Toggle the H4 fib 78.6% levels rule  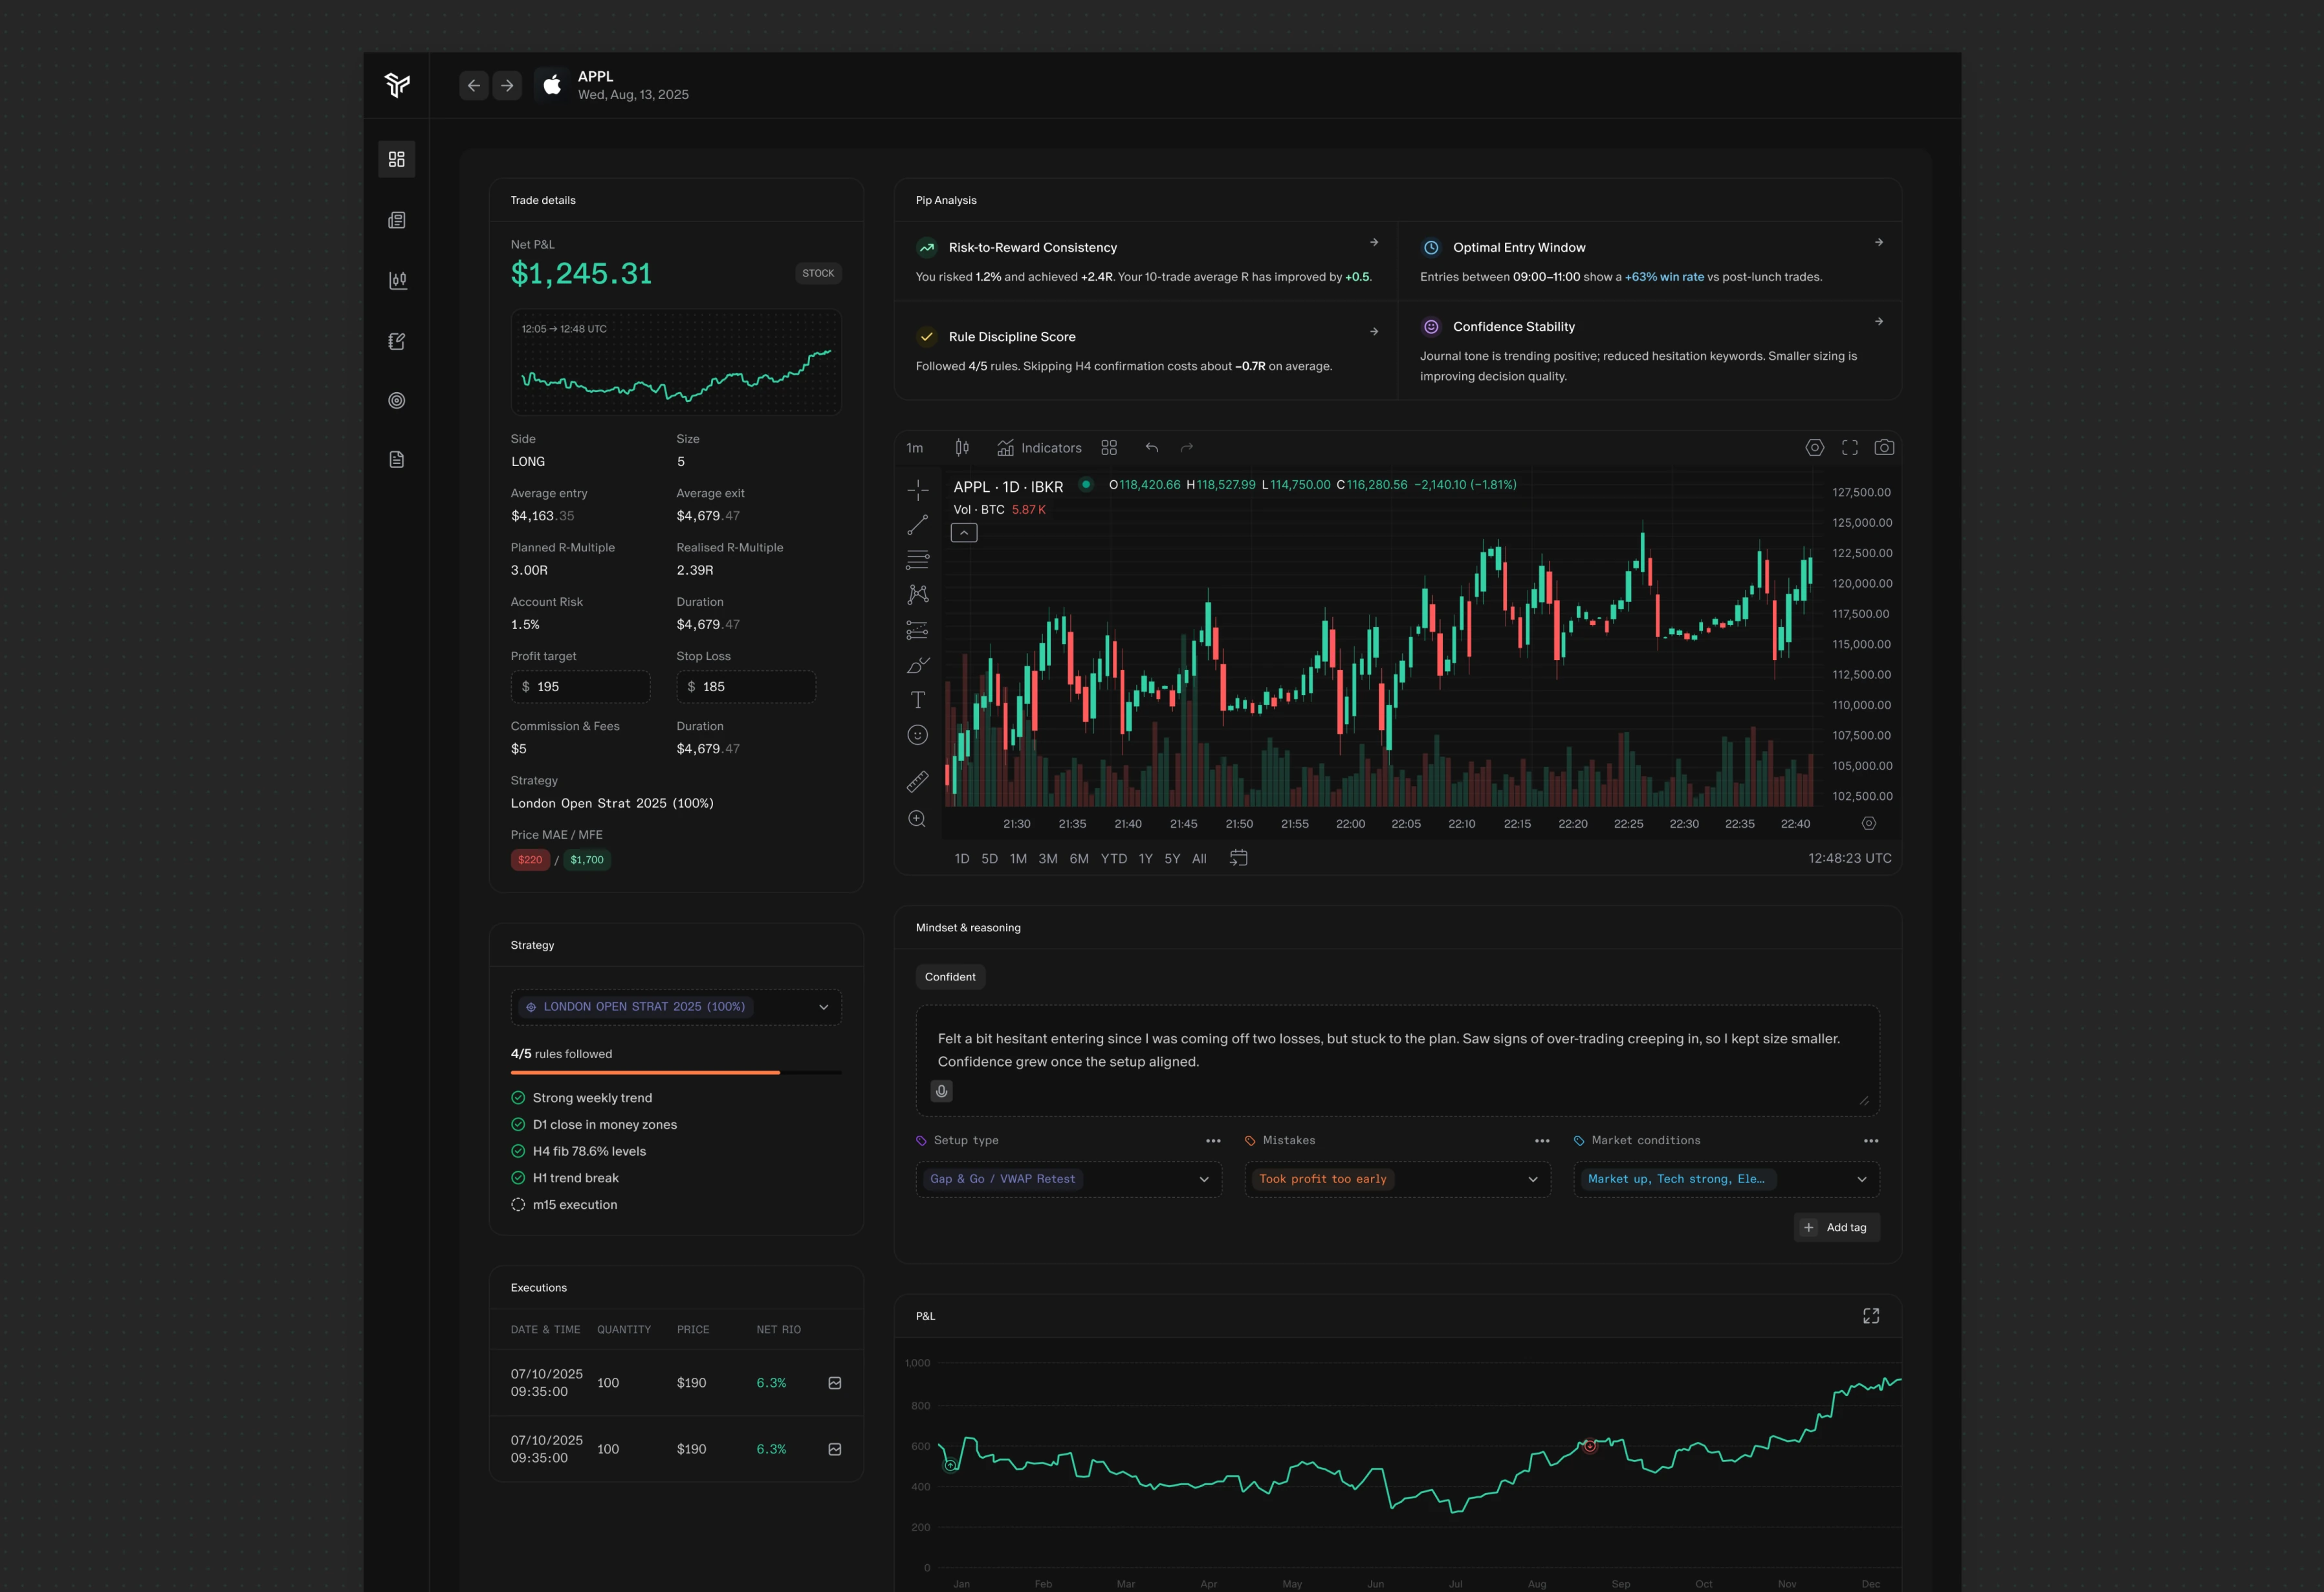518,1151
